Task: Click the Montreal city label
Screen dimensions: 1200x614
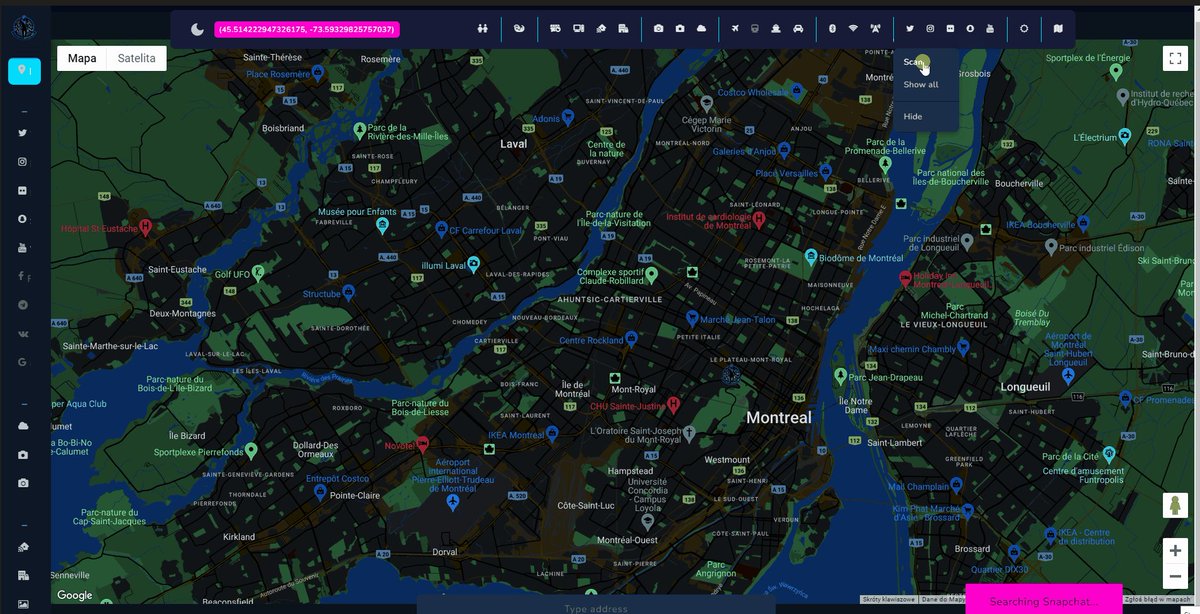Action: tap(779, 418)
